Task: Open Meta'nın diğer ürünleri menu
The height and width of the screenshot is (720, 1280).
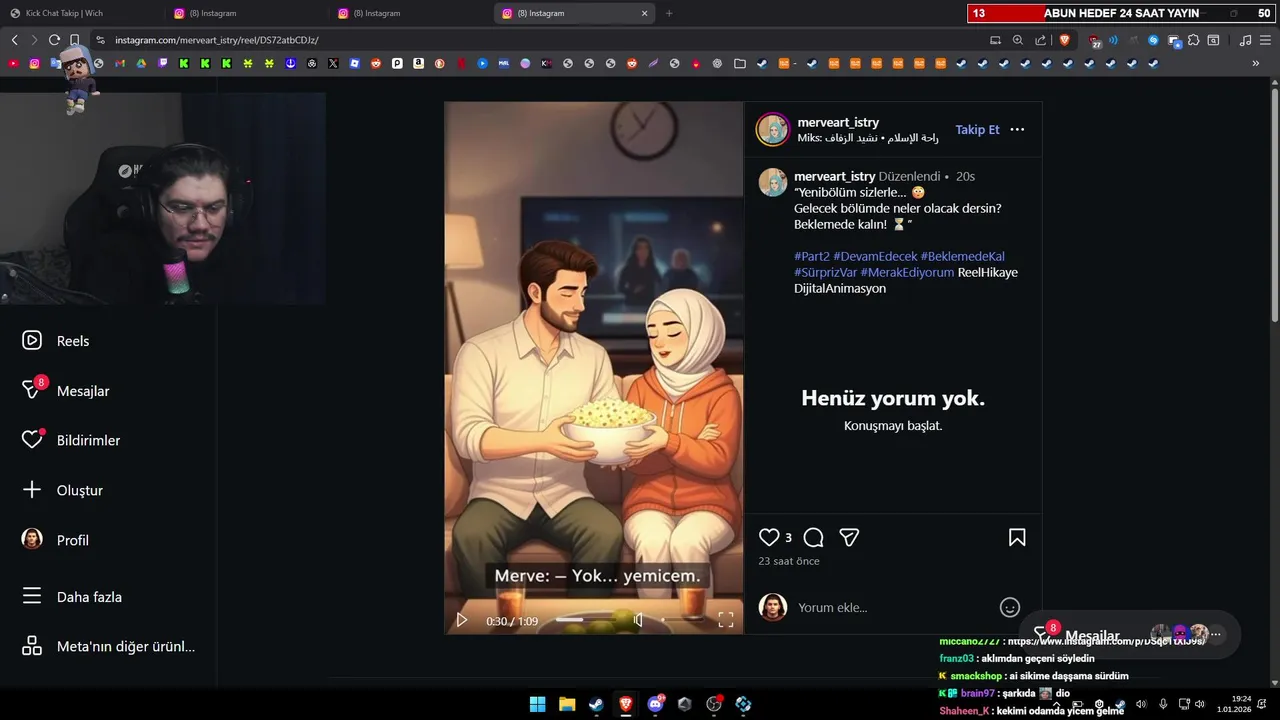Action: pyautogui.click(x=108, y=646)
